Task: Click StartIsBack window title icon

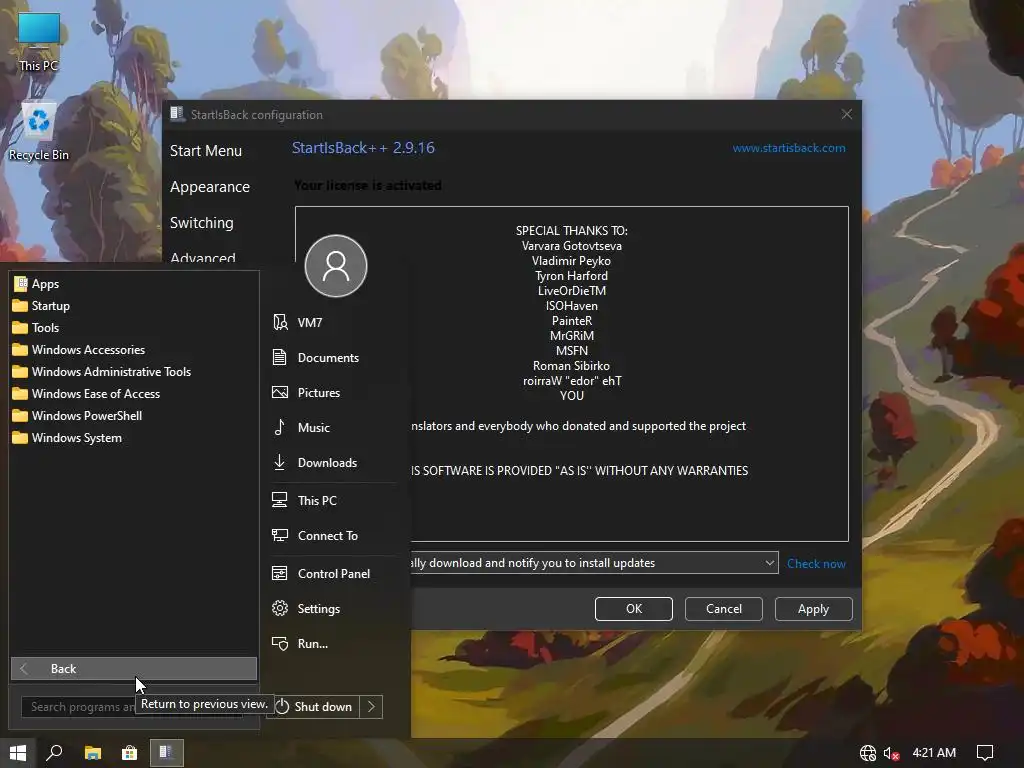Action: pos(177,114)
